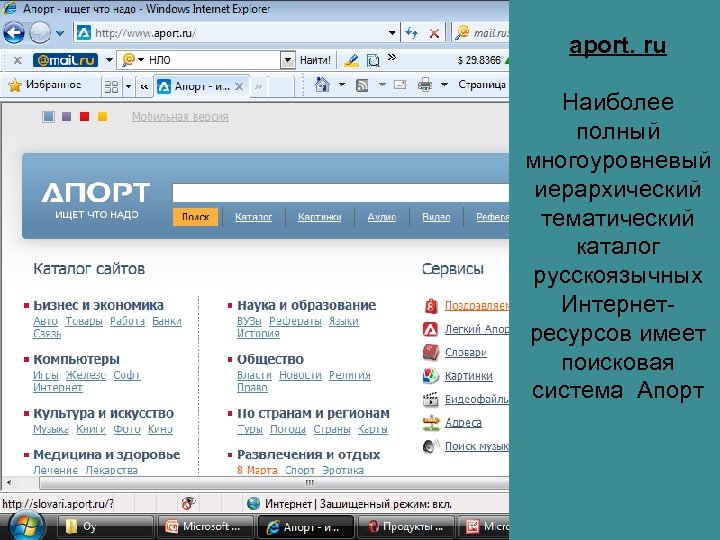Viewport: 720px width, 540px height.
Task: Click the red Stop loading icon
Action: [434, 33]
